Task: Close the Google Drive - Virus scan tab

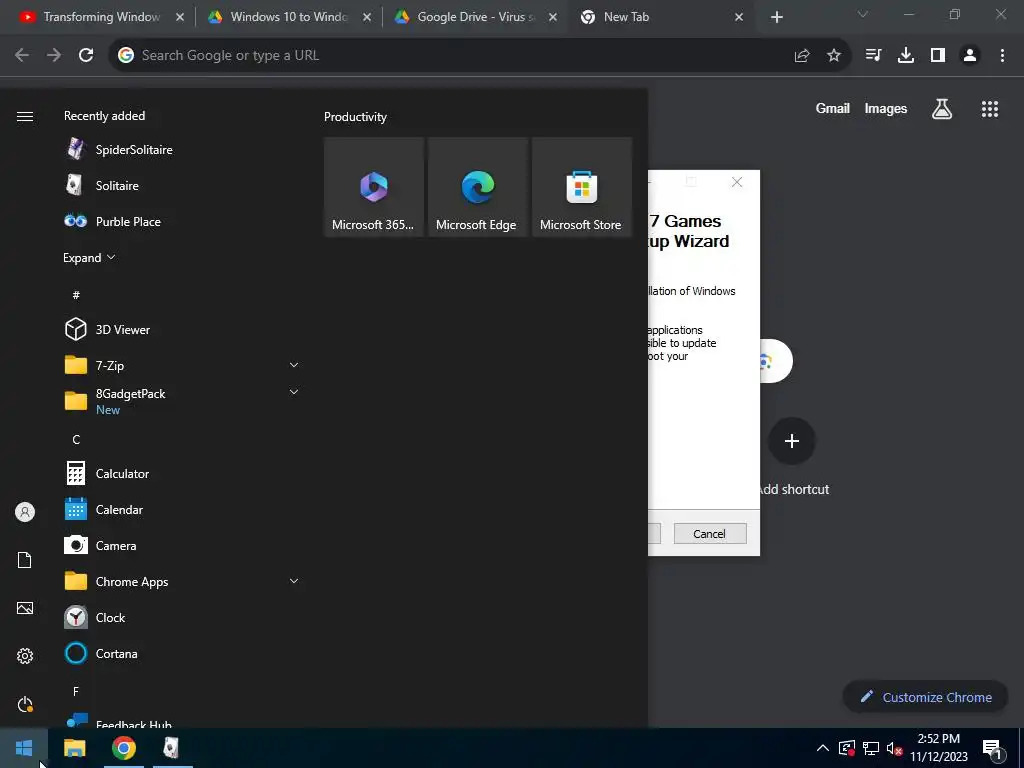Action: click(552, 18)
